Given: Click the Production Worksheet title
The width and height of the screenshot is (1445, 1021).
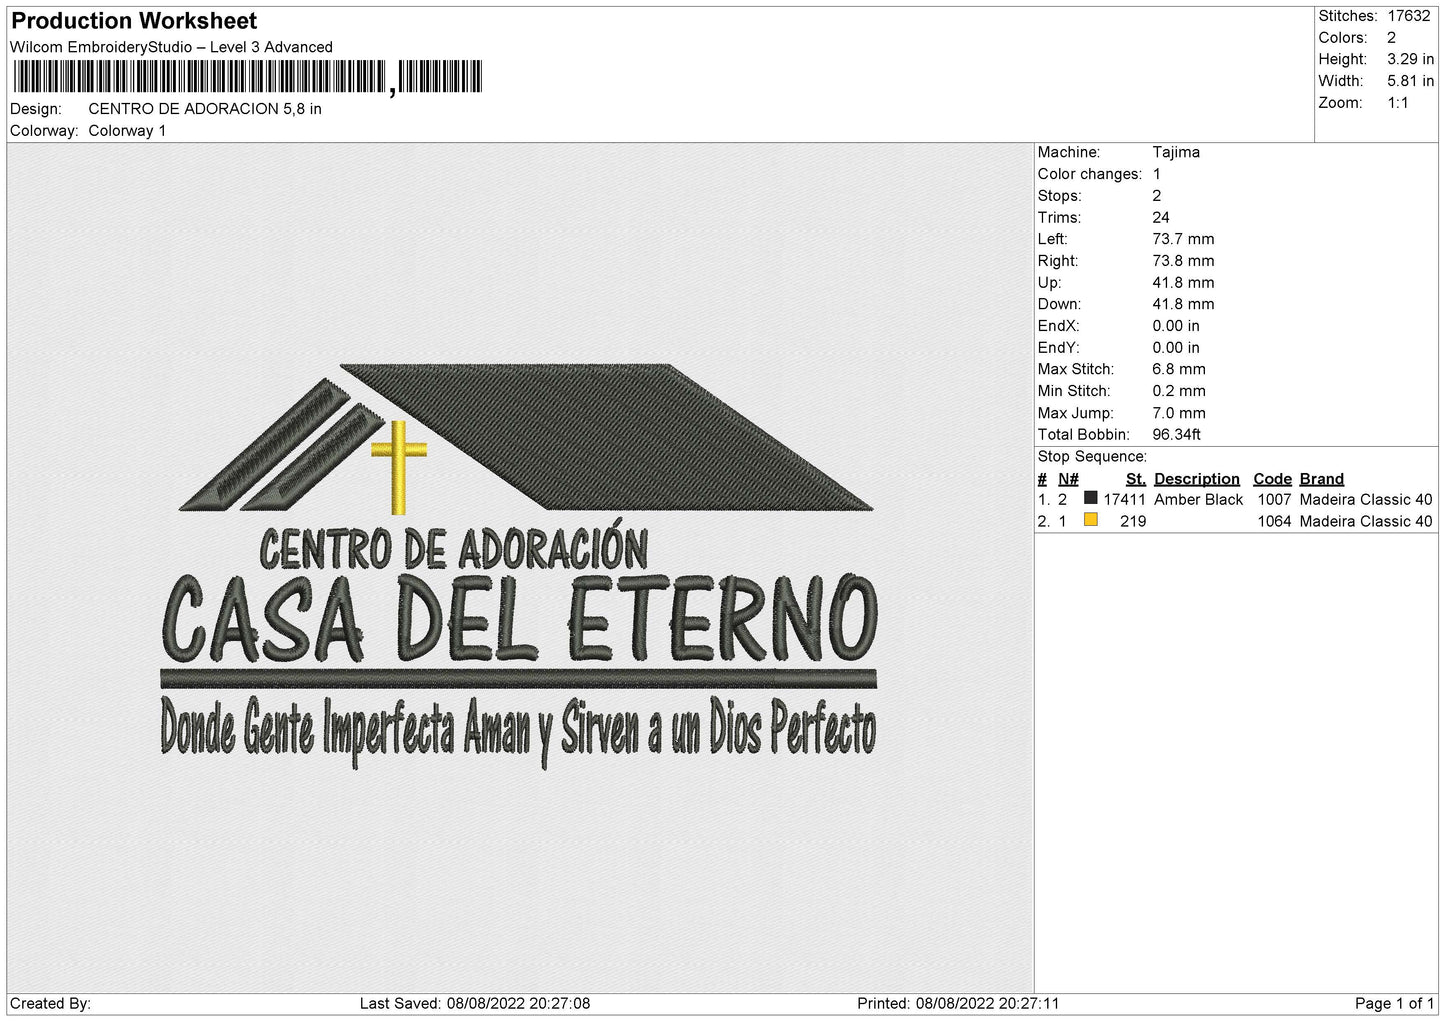Looking at the screenshot, I should (x=134, y=21).
